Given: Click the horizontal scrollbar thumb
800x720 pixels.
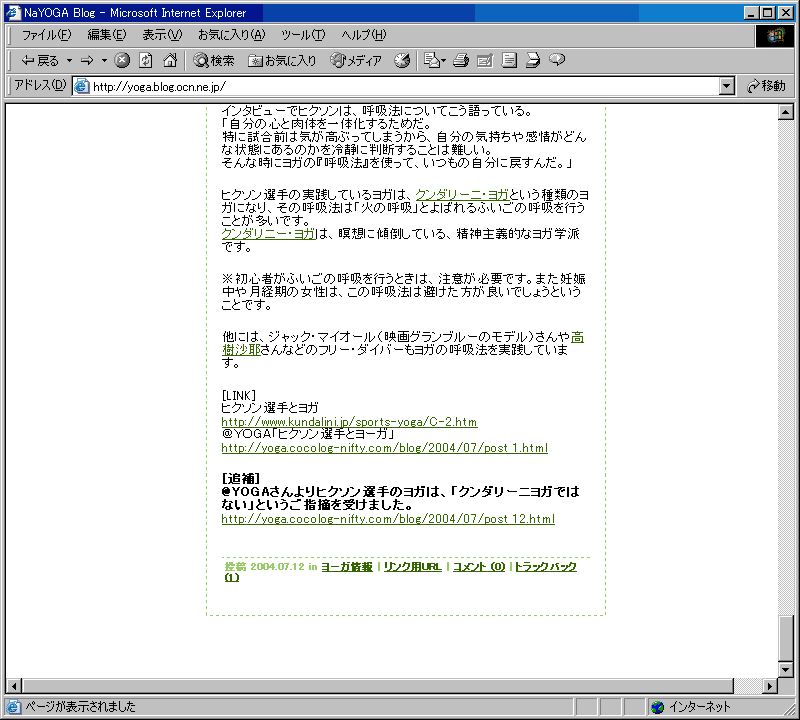Looking at the screenshot, I should point(378,686).
